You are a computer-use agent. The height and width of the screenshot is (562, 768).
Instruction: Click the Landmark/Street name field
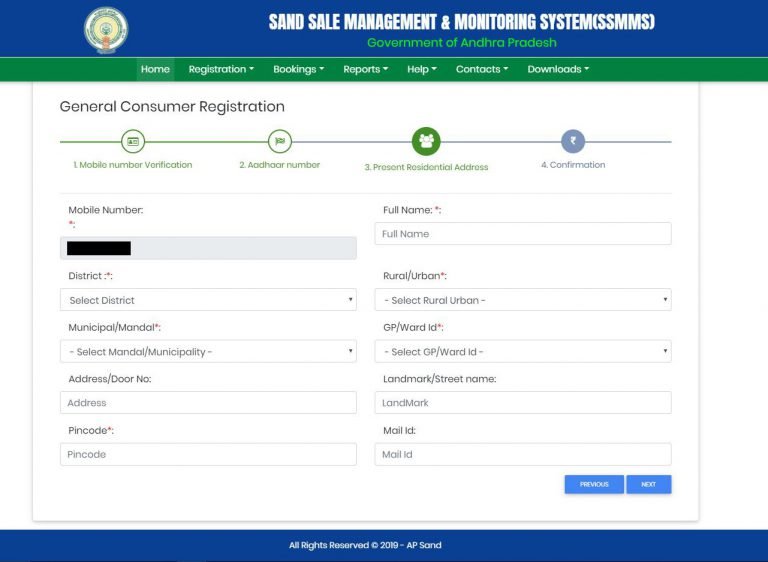coord(523,403)
